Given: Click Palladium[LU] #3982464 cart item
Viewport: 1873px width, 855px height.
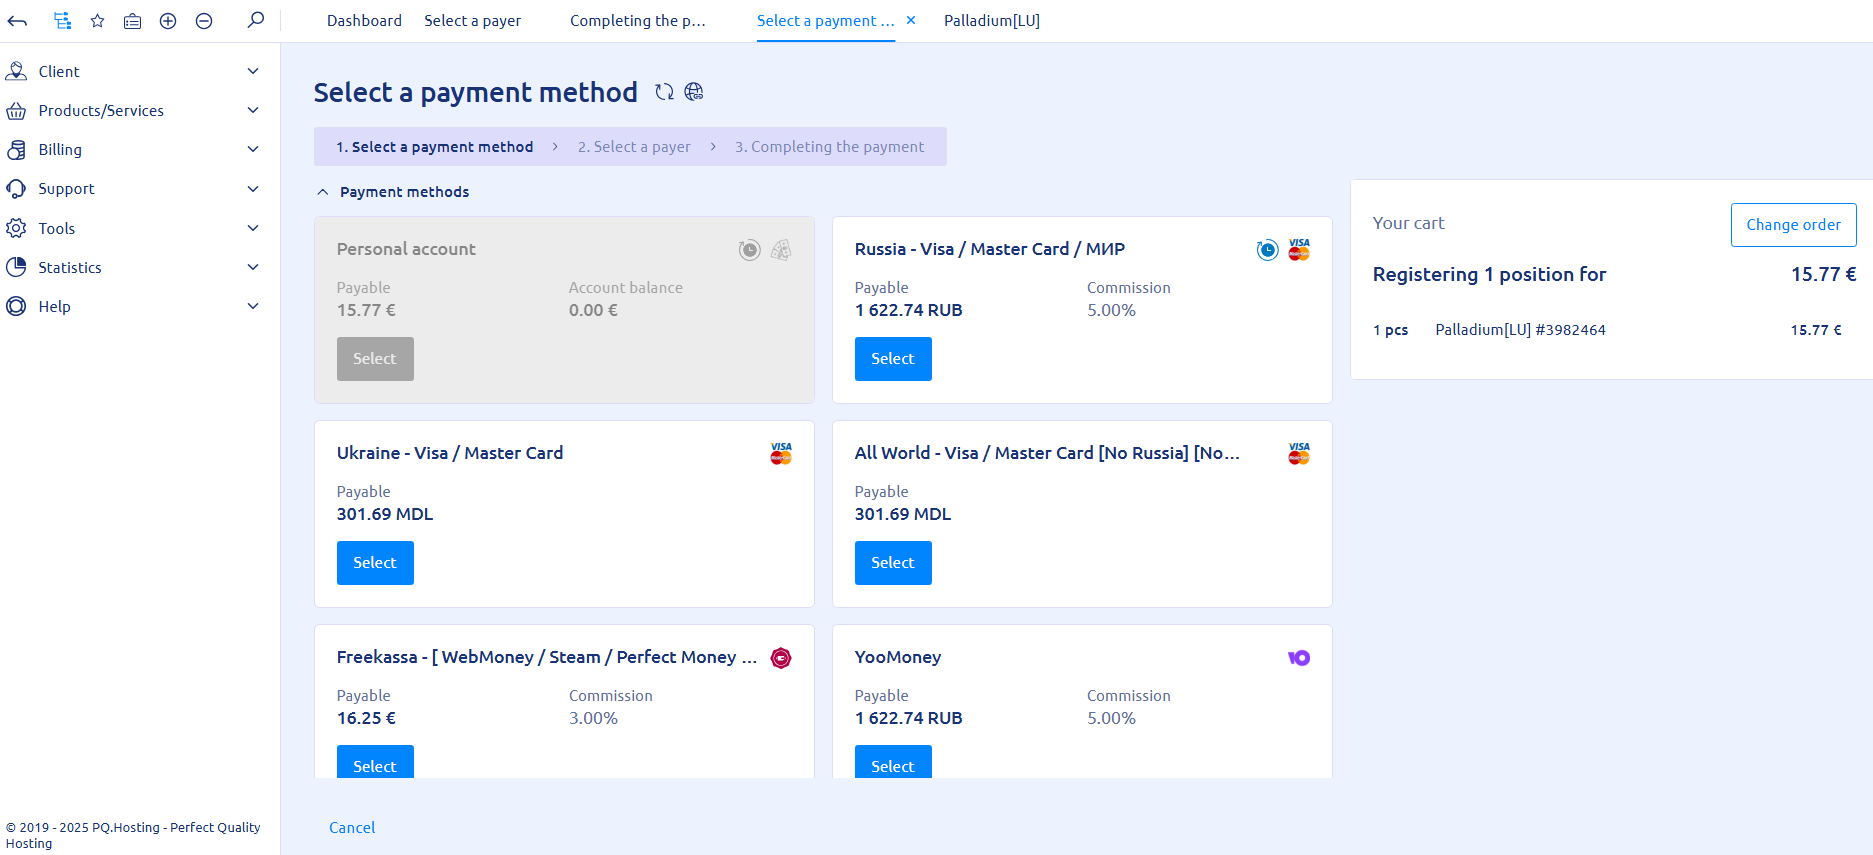Looking at the screenshot, I should 1520,330.
